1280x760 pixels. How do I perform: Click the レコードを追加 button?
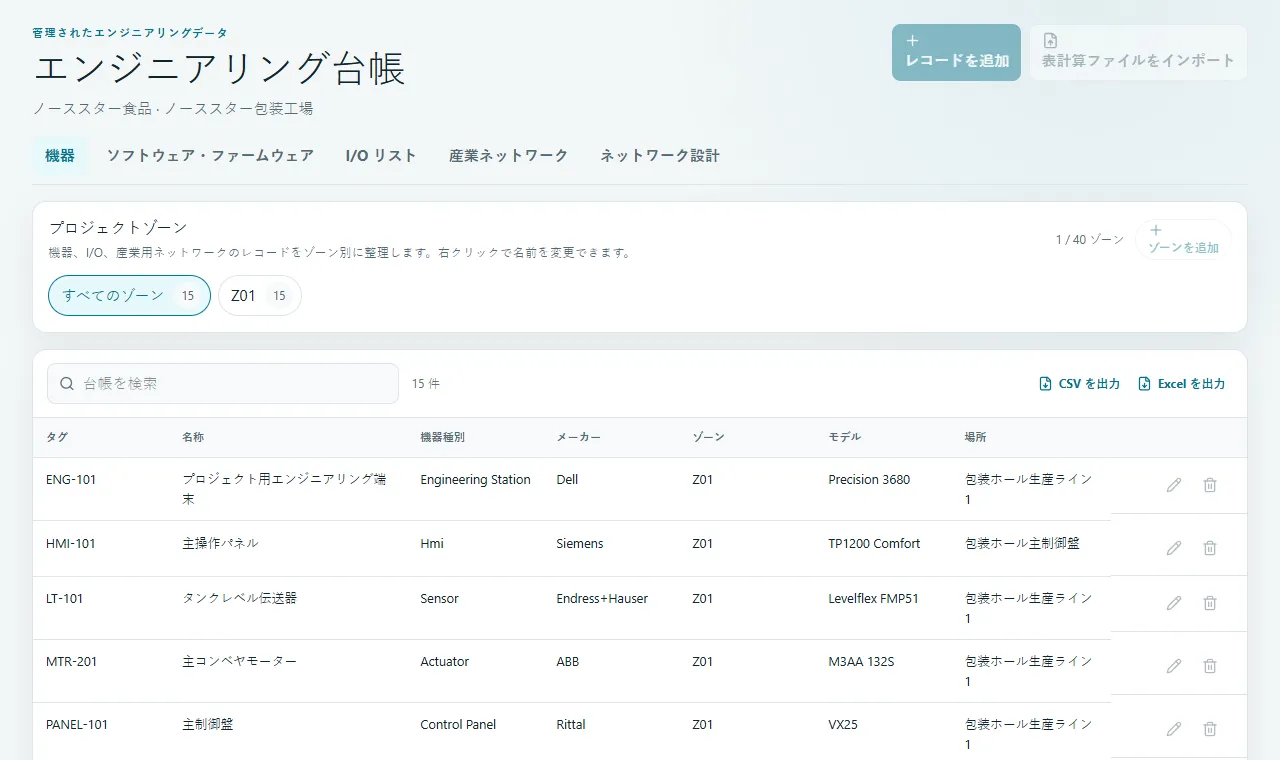point(956,52)
